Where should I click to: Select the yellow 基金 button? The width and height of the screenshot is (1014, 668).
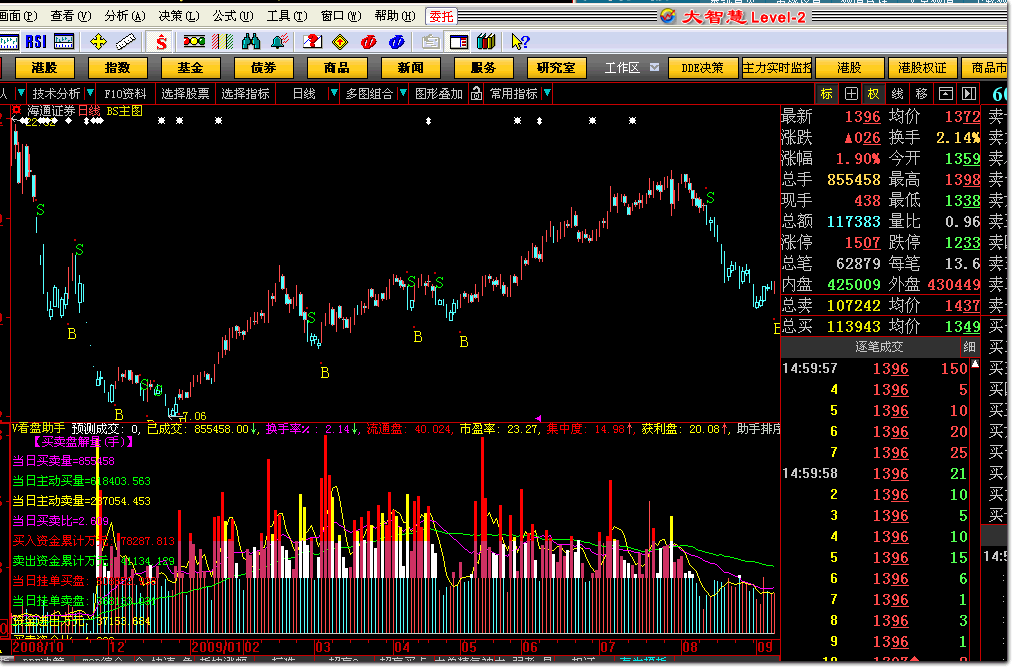click(x=190, y=68)
